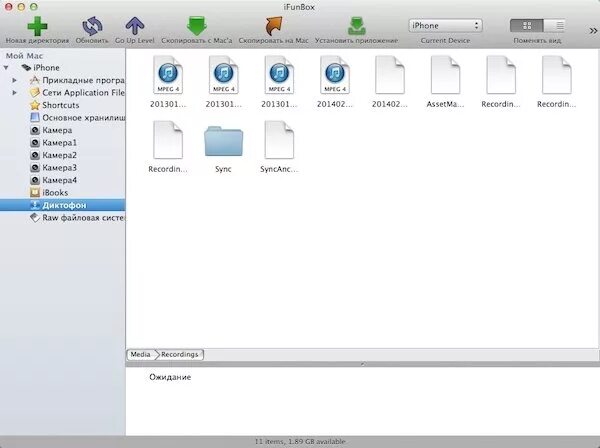The height and width of the screenshot is (448, 600).
Task: Select Сети Application File sharing item
Action: (77, 93)
